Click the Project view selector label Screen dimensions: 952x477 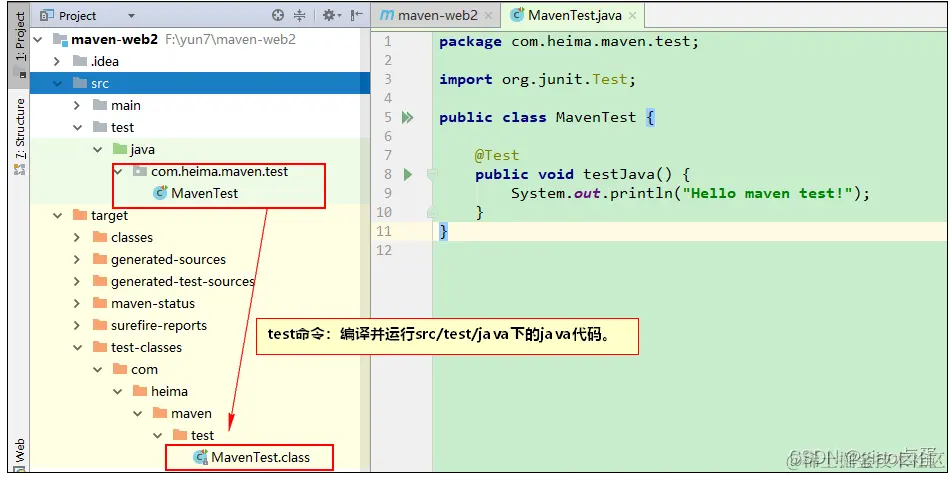click(77, 16)
